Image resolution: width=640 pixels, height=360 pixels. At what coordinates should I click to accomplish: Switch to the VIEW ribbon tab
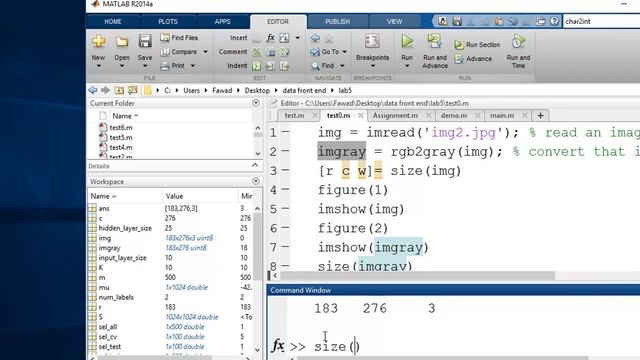[394, 22]
